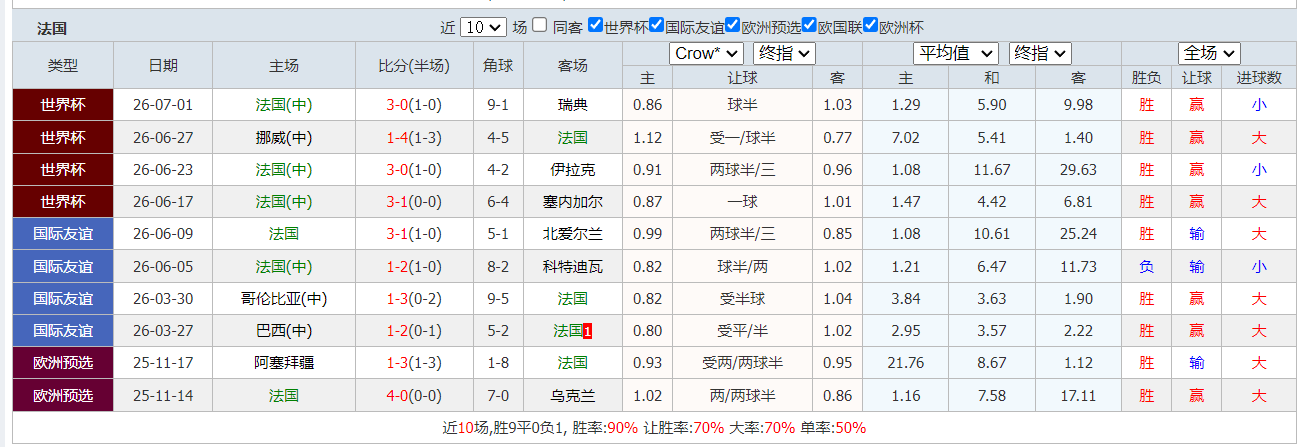The image size is (1298, 447).
Task: Open score 1-3(1-3) for 阿塞拜疆 match
Action: click(x=413, y=362)
